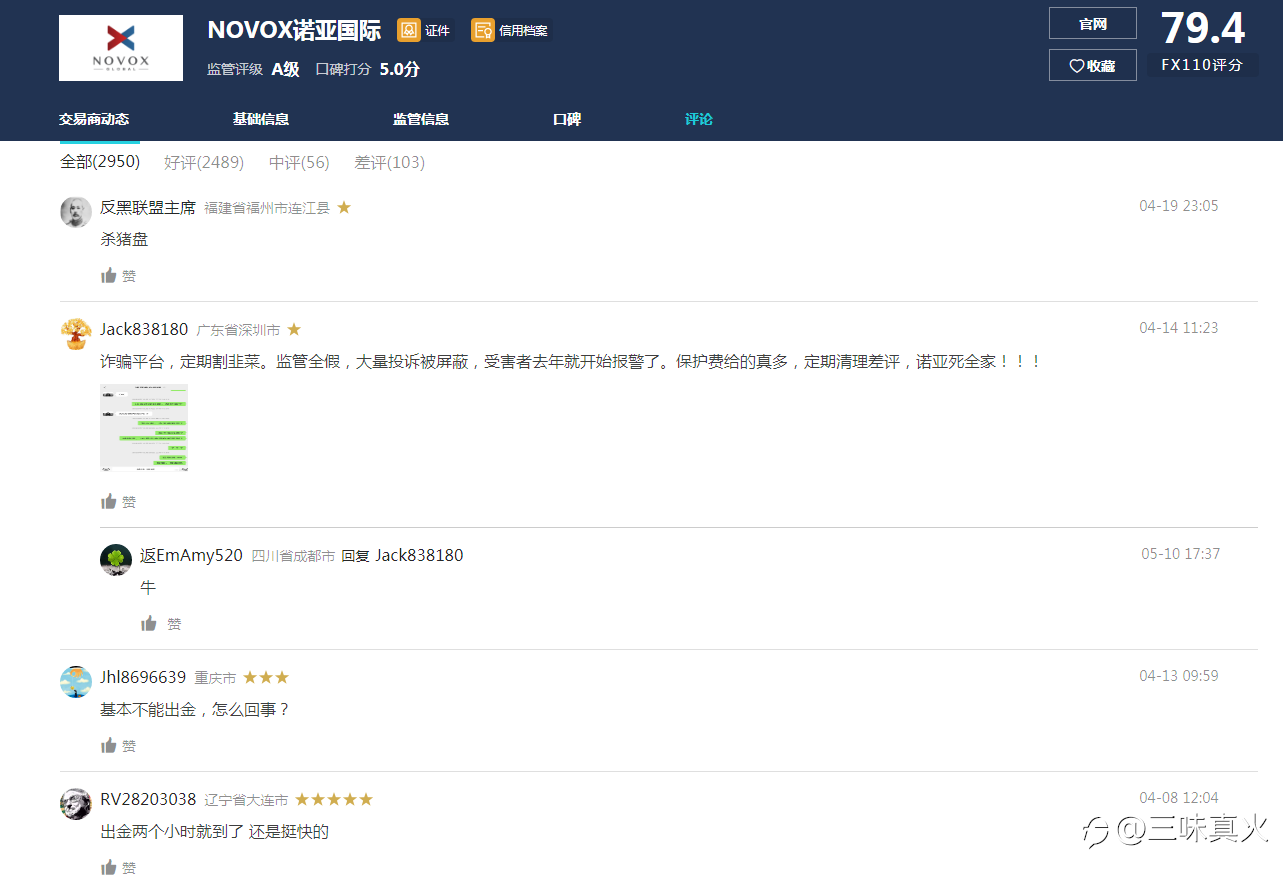This screenshot has width=1283, height=881.
Task: Click location 广东省深圳市
Action: coord(238,330)
